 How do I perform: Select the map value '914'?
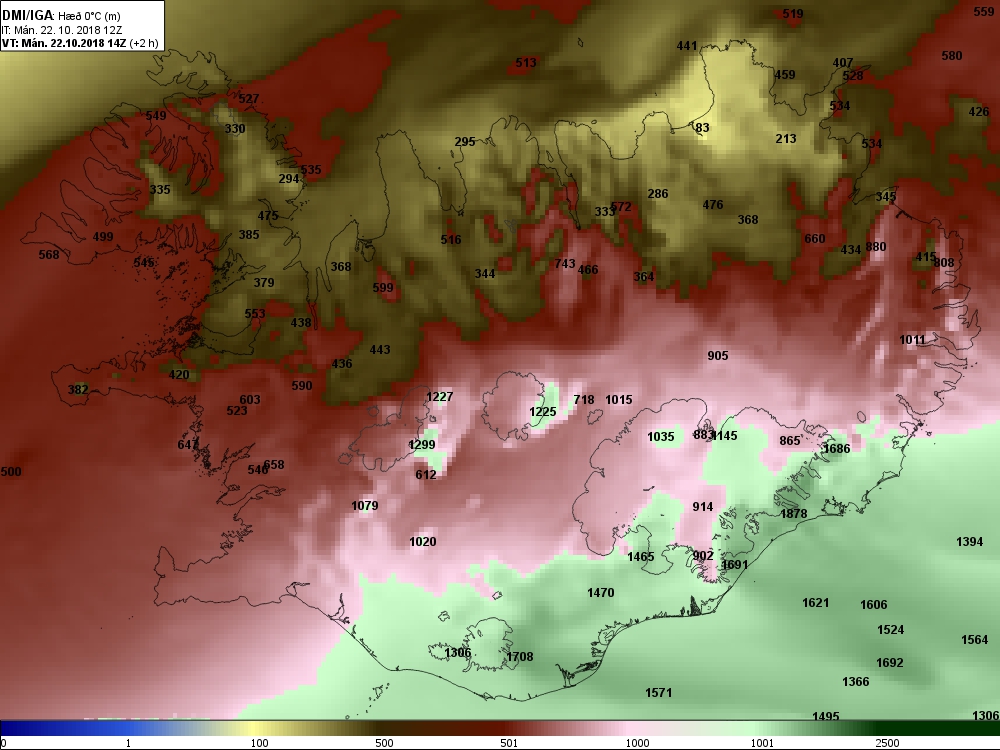(703, 506)
